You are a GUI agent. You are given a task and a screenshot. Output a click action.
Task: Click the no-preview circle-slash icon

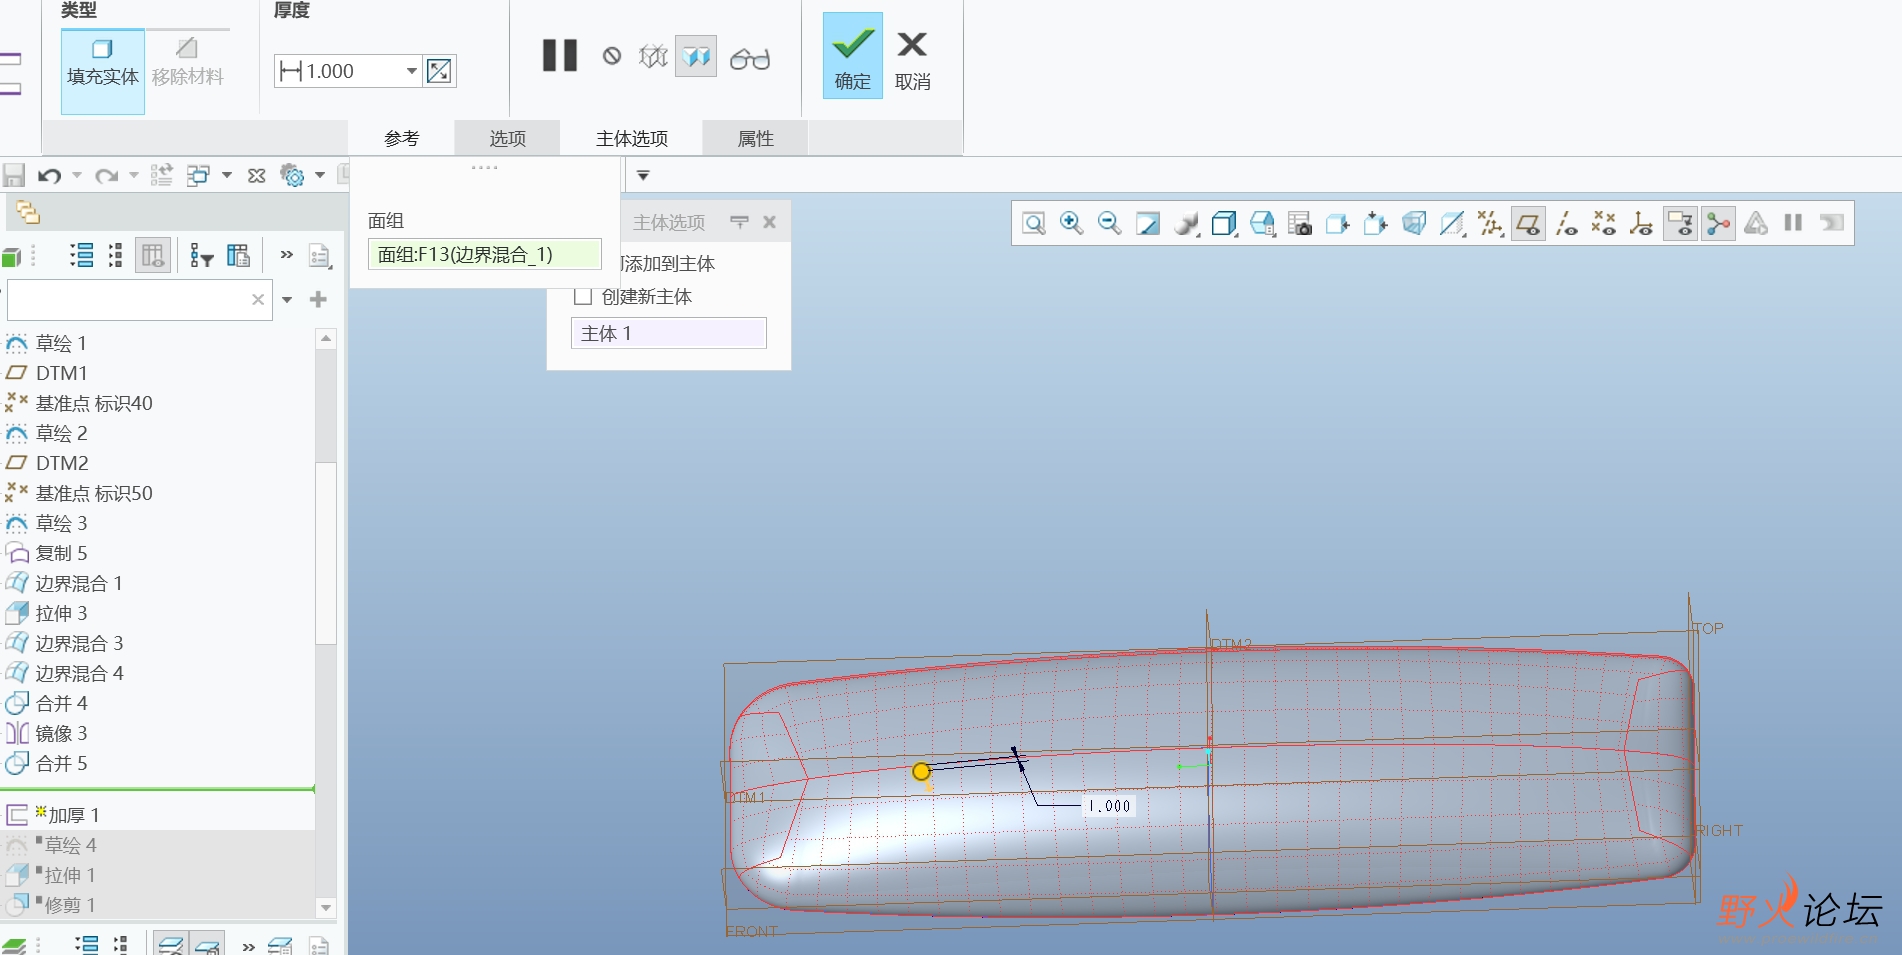tap(612, 57)
